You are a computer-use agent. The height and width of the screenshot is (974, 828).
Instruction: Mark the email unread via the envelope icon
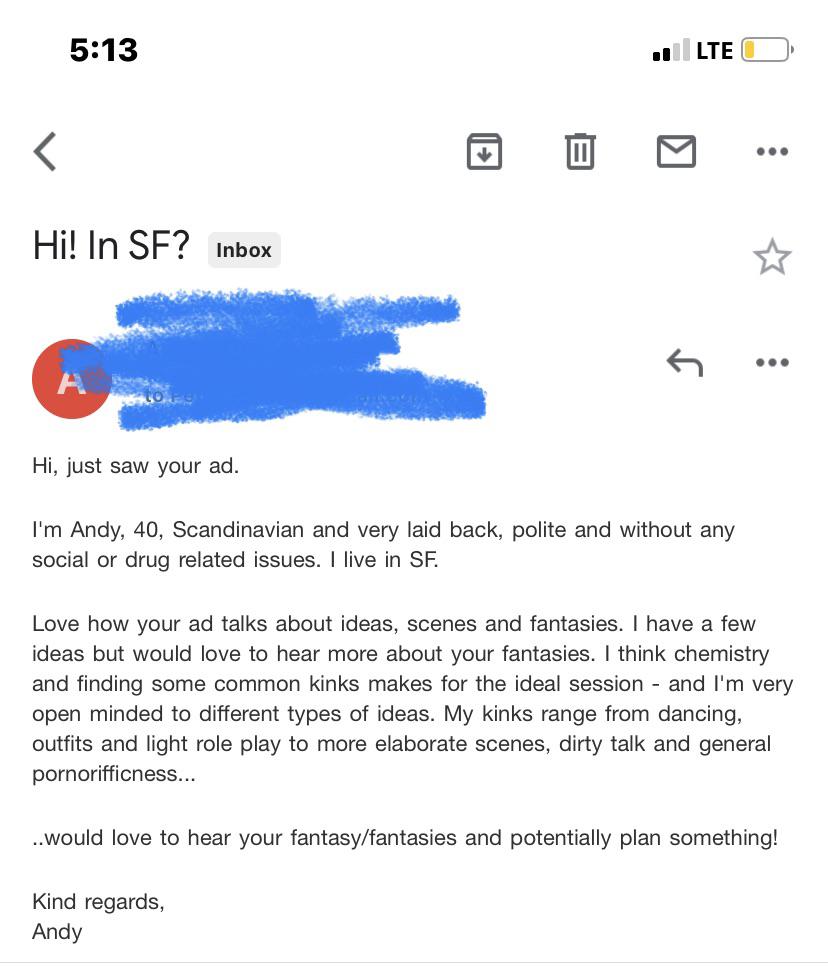click(676, 151)
